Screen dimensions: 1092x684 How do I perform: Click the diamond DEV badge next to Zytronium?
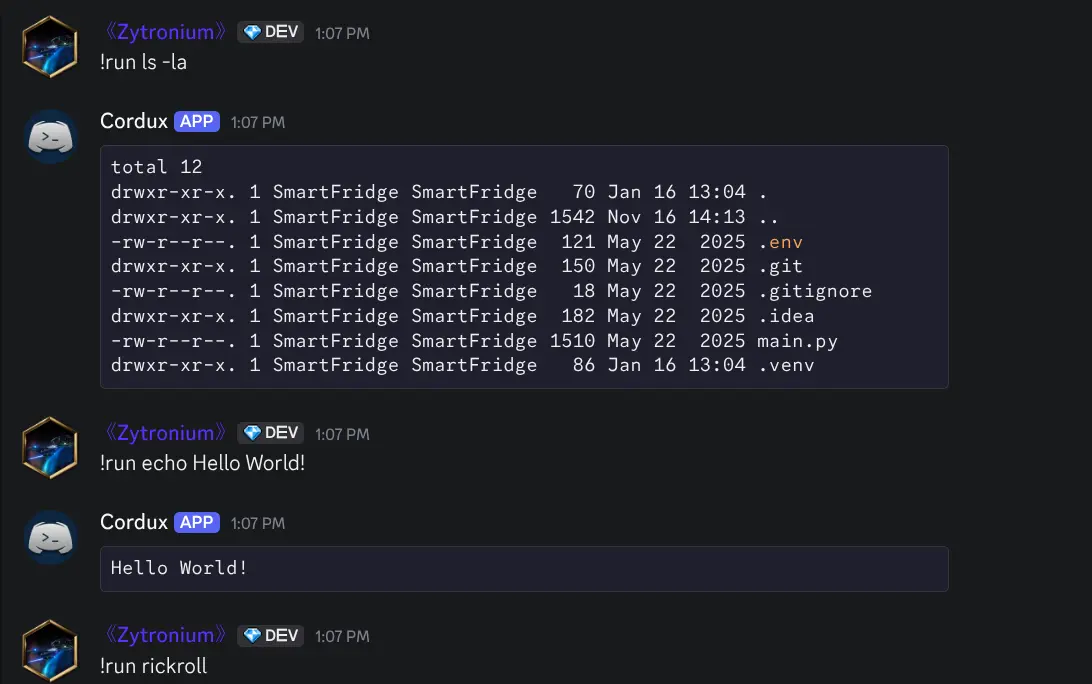[270, 31]
